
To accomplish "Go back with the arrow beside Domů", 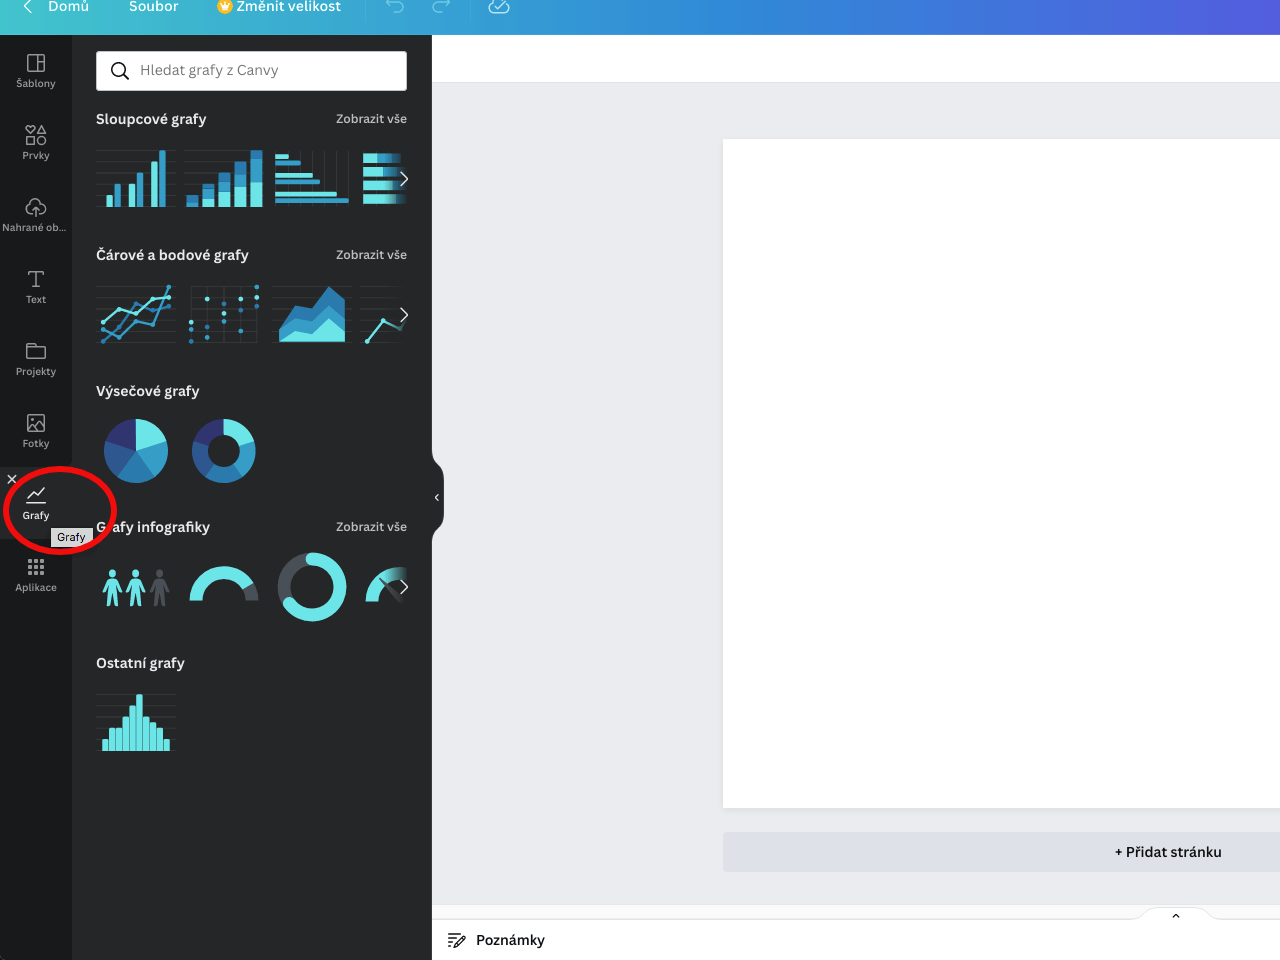I will click(28, 7).
